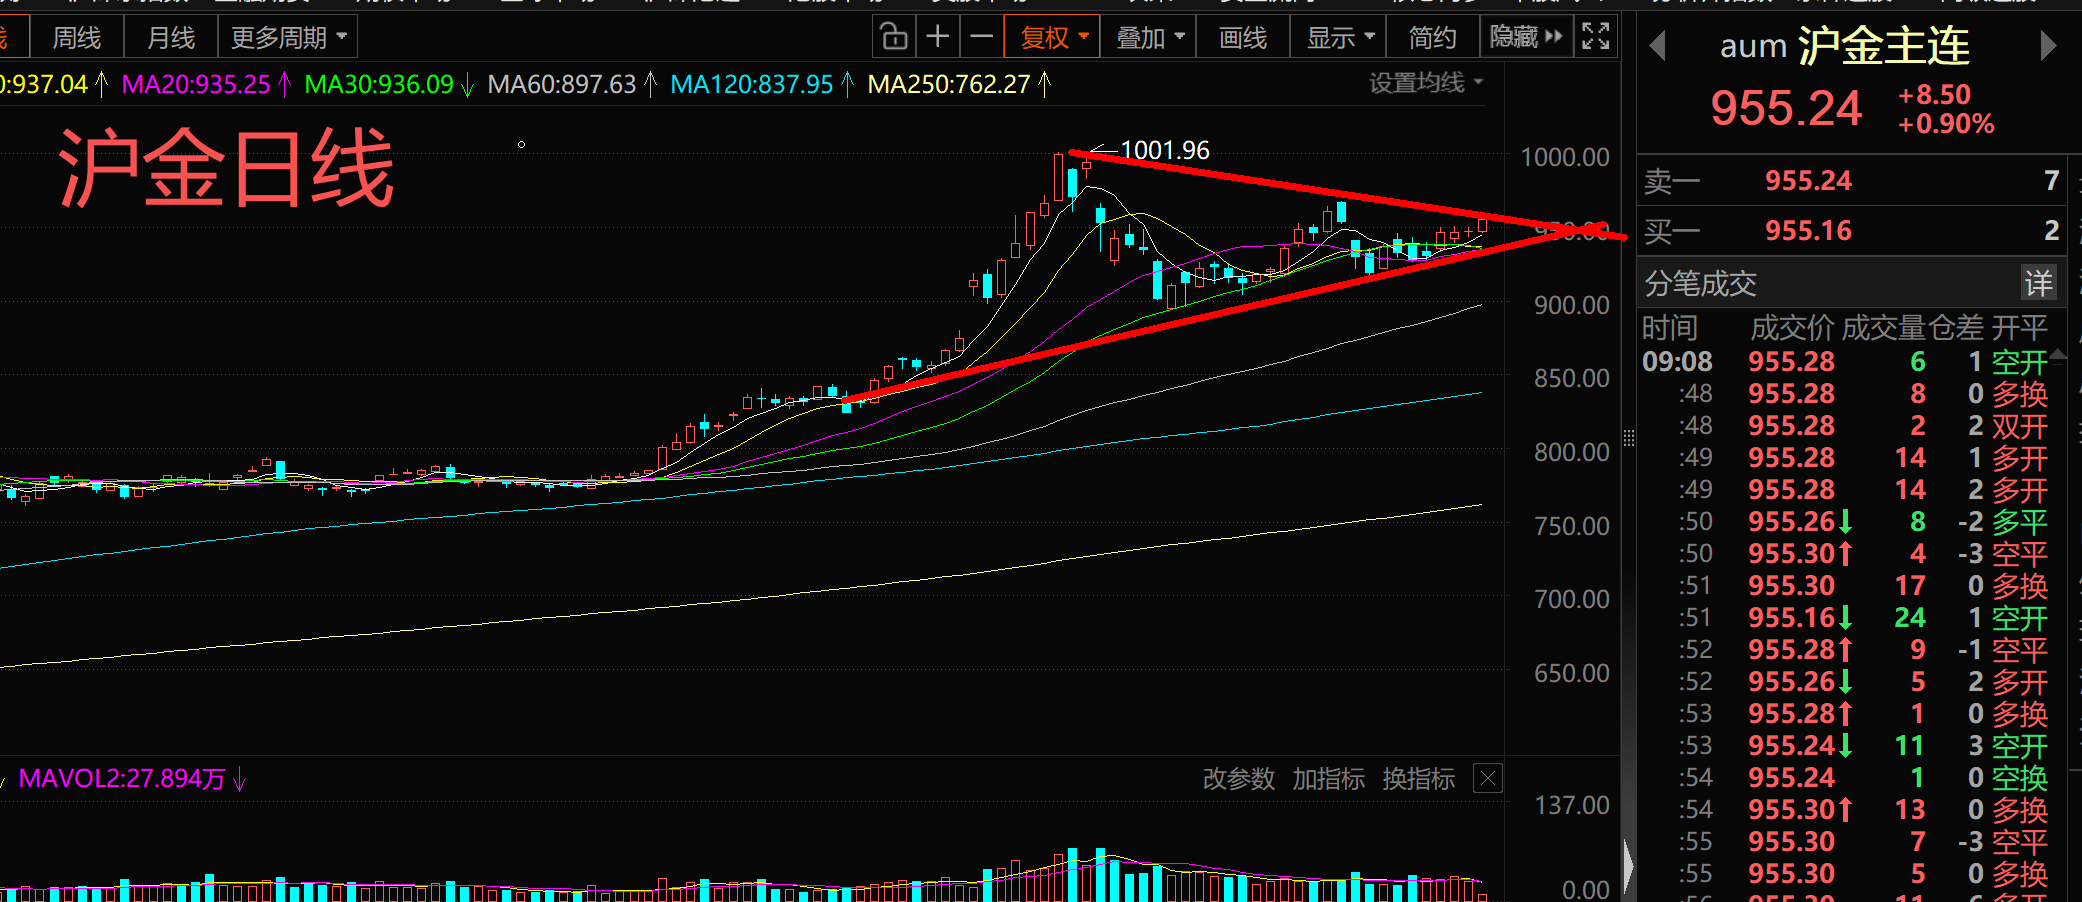Open 详 trade details
The image size is (2082, 902).
coord(2038,284)
